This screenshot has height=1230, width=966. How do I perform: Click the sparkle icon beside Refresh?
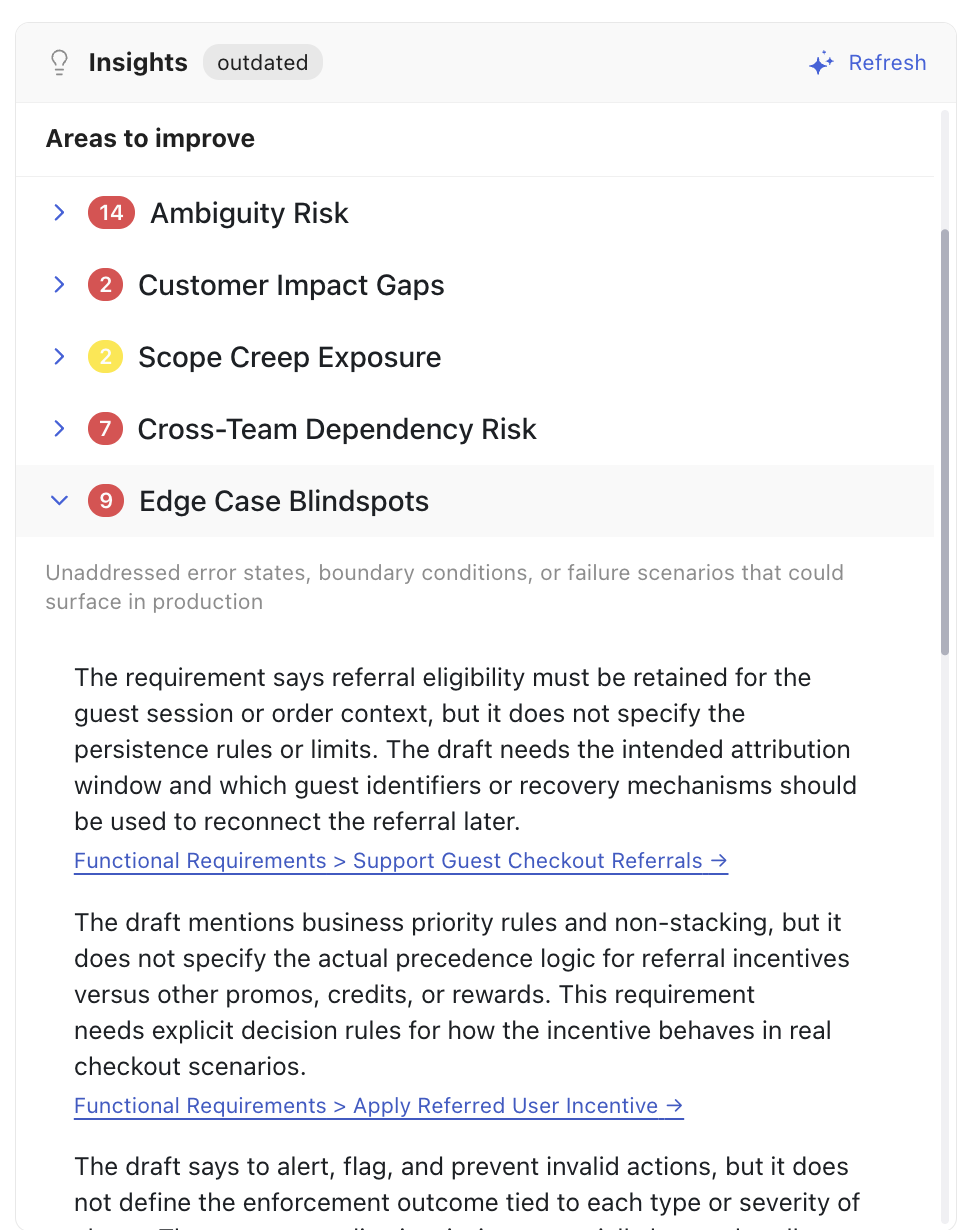[821, 63]
